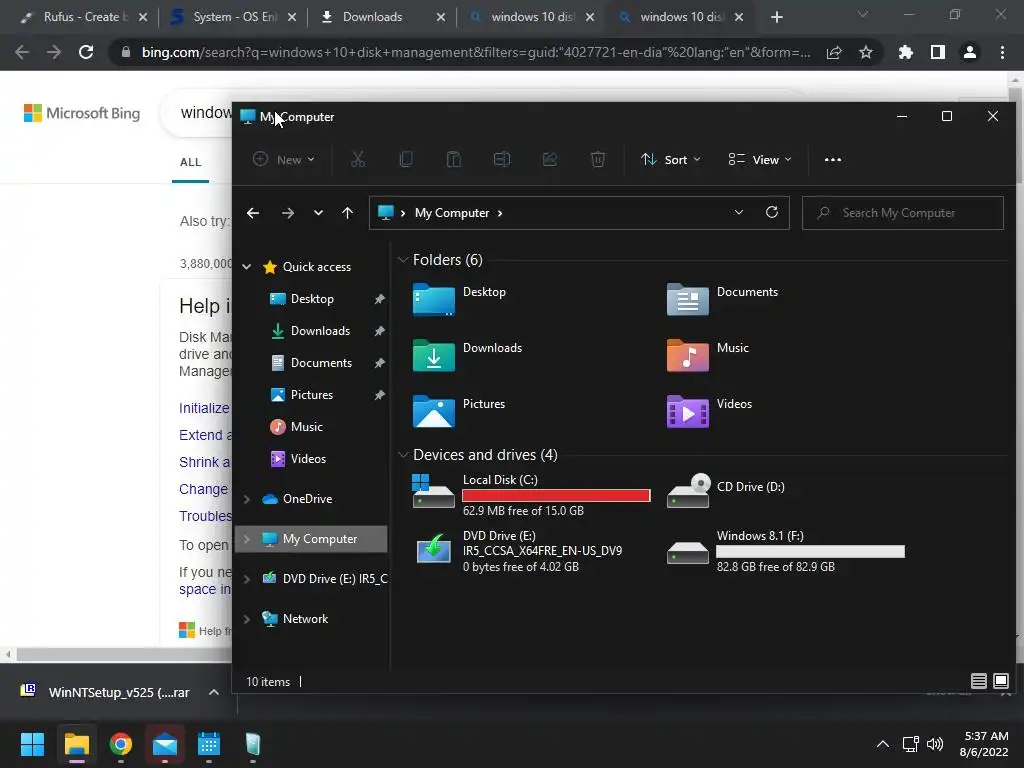Open recent locations dropdown chevron

click(x=318, y=213)
